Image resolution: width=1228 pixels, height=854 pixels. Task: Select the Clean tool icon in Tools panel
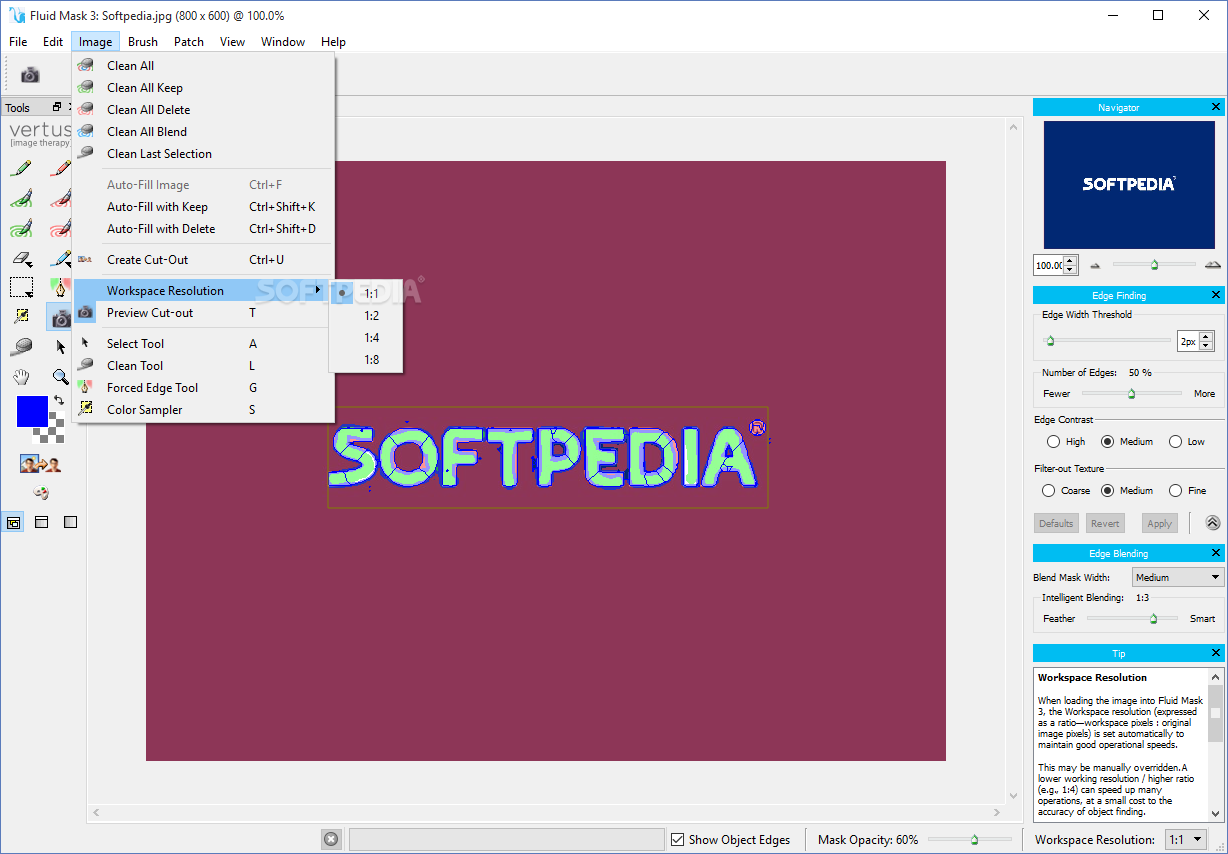coord(21,347)
